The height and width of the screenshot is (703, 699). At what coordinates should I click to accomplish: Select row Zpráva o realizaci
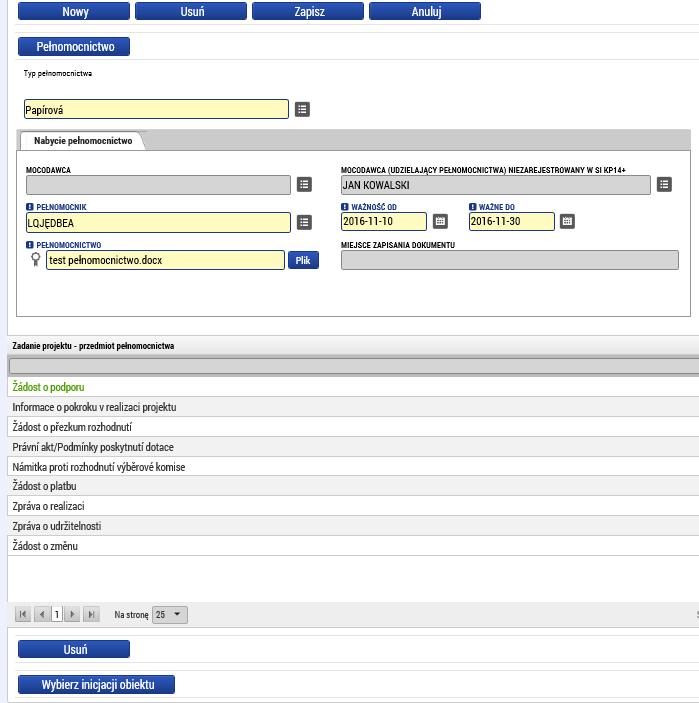pos(353,506)
